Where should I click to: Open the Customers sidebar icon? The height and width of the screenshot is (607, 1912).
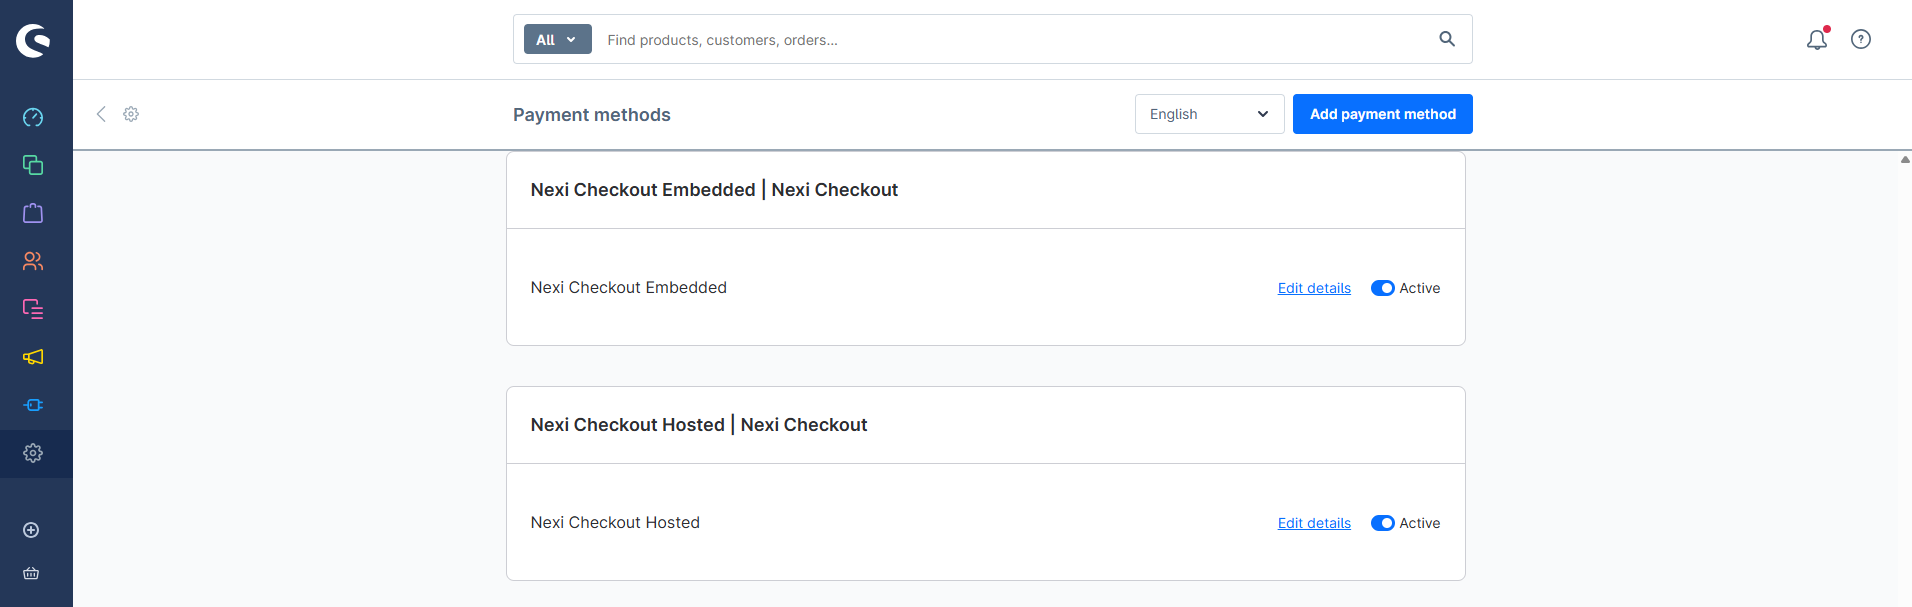(x=33, y=261)
